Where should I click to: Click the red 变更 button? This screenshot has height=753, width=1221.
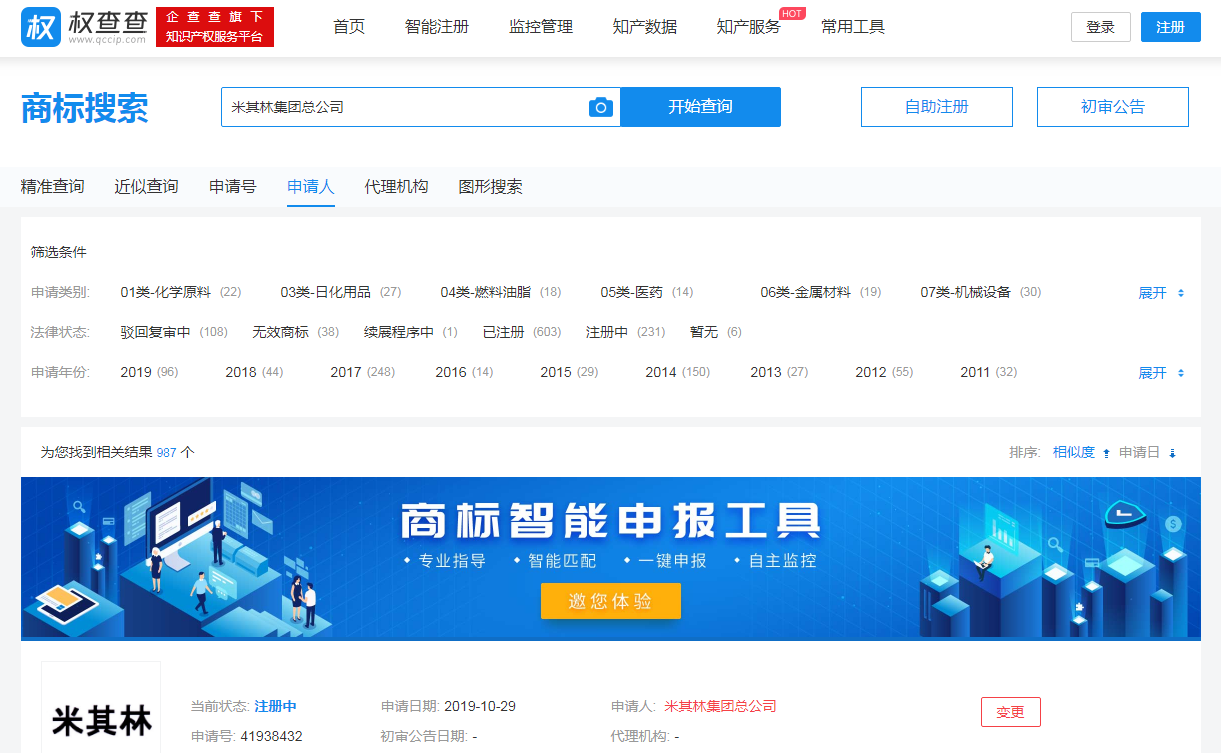(1011, 712)
